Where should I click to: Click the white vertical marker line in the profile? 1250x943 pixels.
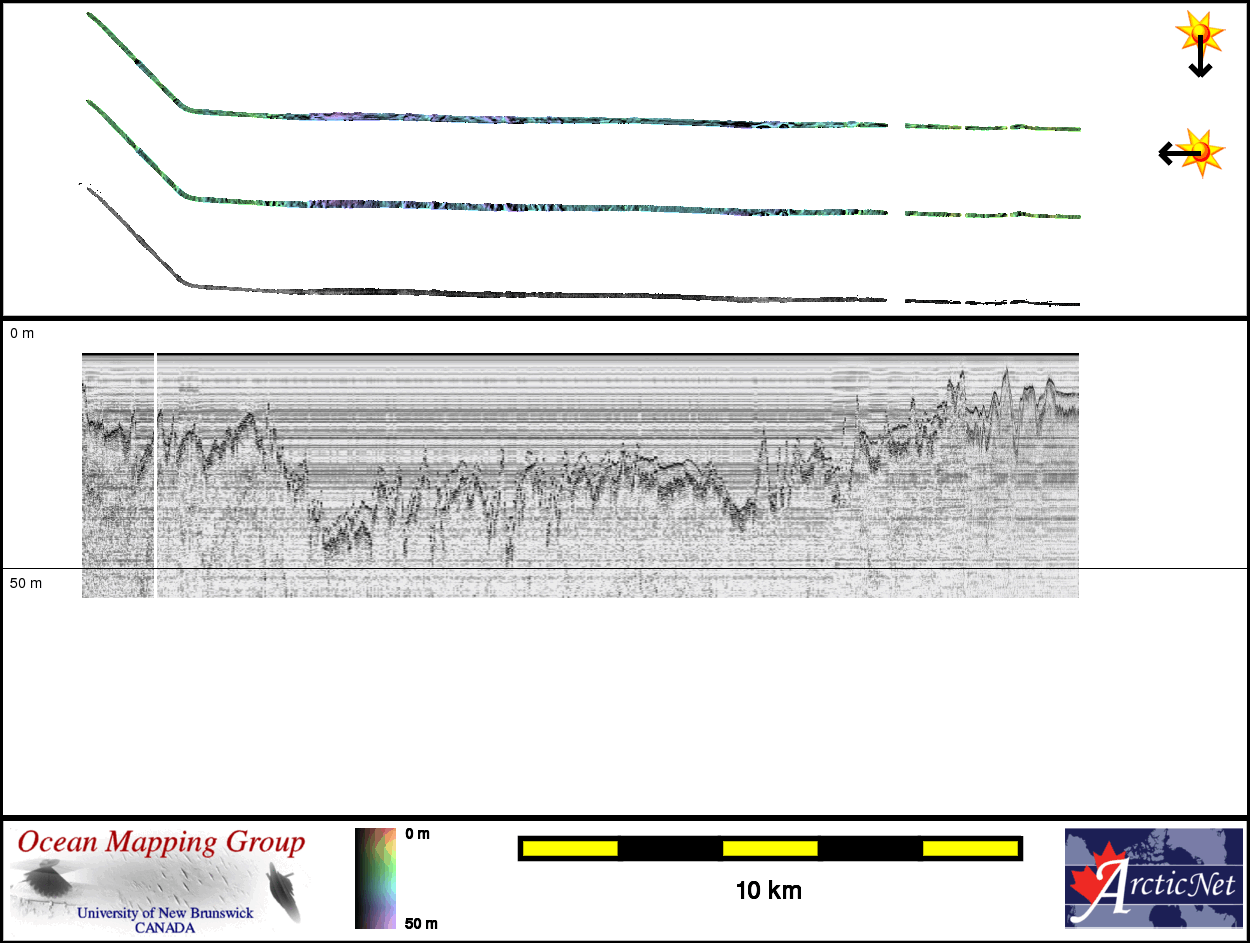pos(155,475)
